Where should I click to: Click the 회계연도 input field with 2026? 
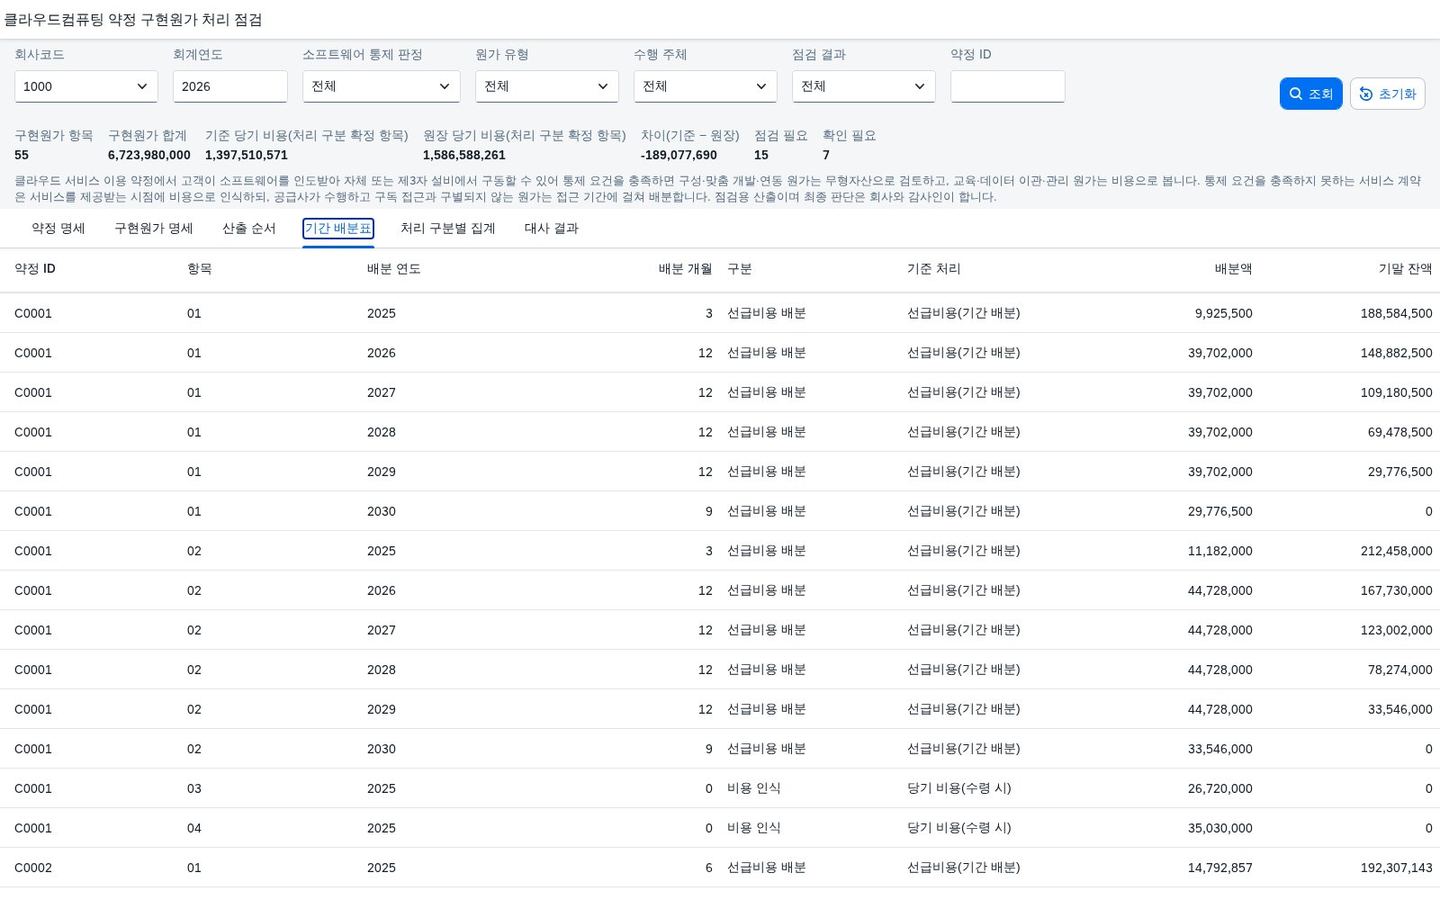pyautogui.click(x=230, y=86)
